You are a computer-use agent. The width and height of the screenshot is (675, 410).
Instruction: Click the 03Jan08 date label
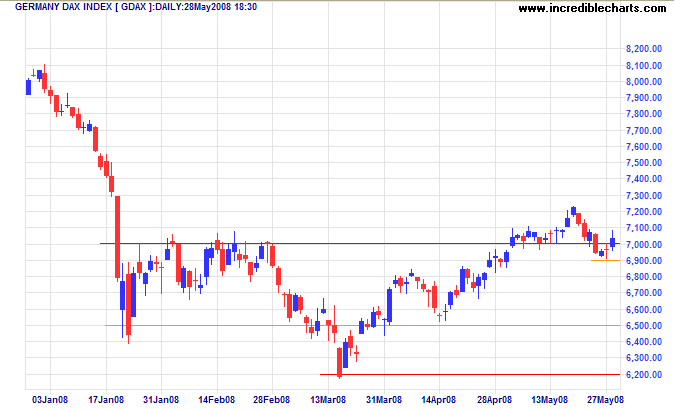(50, 400)
